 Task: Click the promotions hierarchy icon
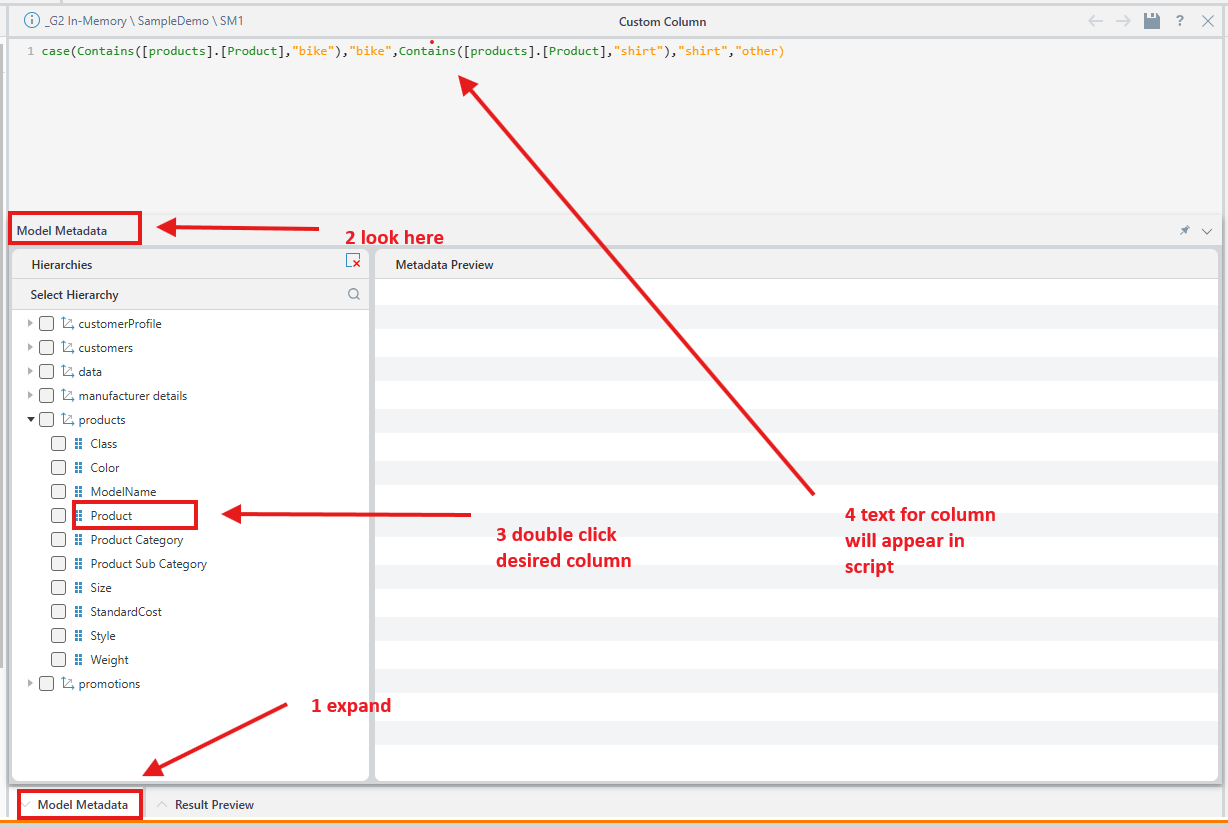tap(67, 684)
